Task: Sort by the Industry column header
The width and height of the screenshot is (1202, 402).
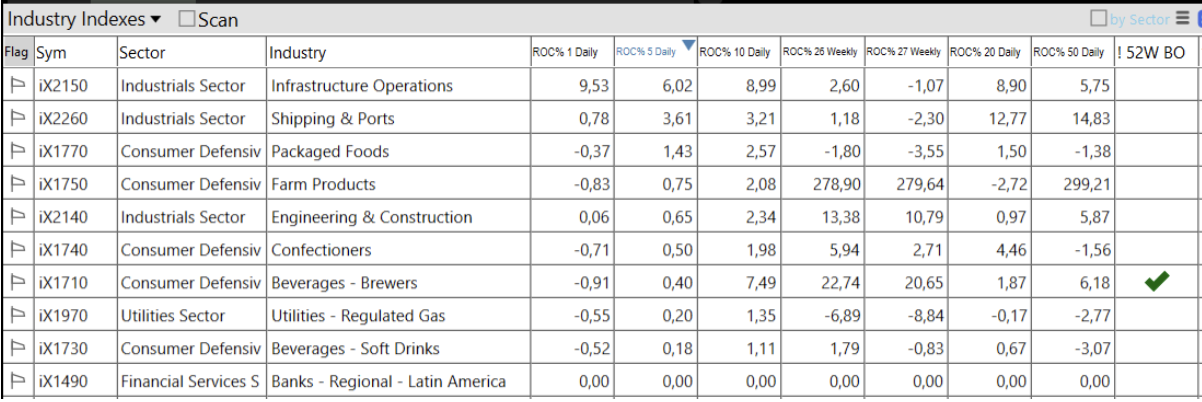Action: 297,53
